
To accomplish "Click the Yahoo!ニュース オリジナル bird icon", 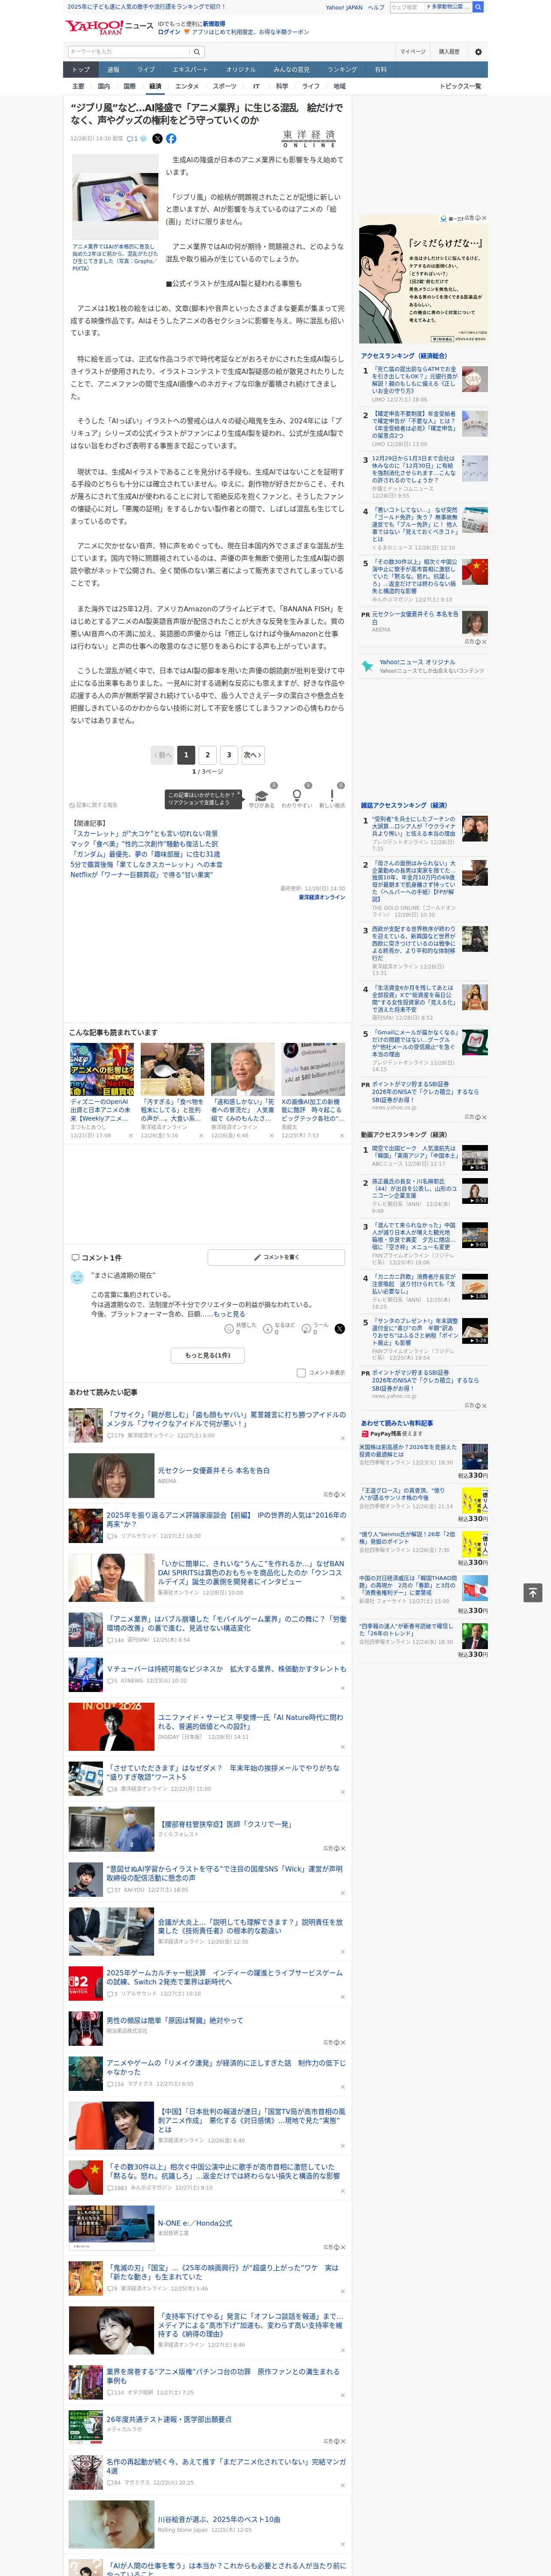I will pyautogui.click(x=368, y=665).
